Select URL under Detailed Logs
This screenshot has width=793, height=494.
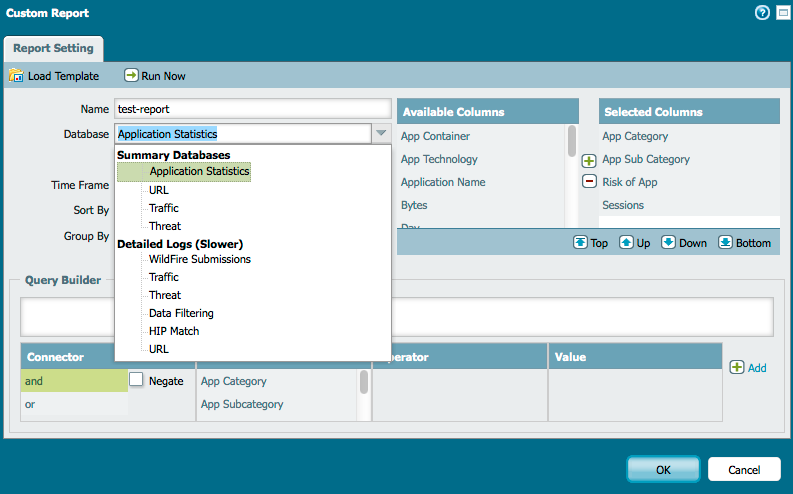tap(158, 349)
